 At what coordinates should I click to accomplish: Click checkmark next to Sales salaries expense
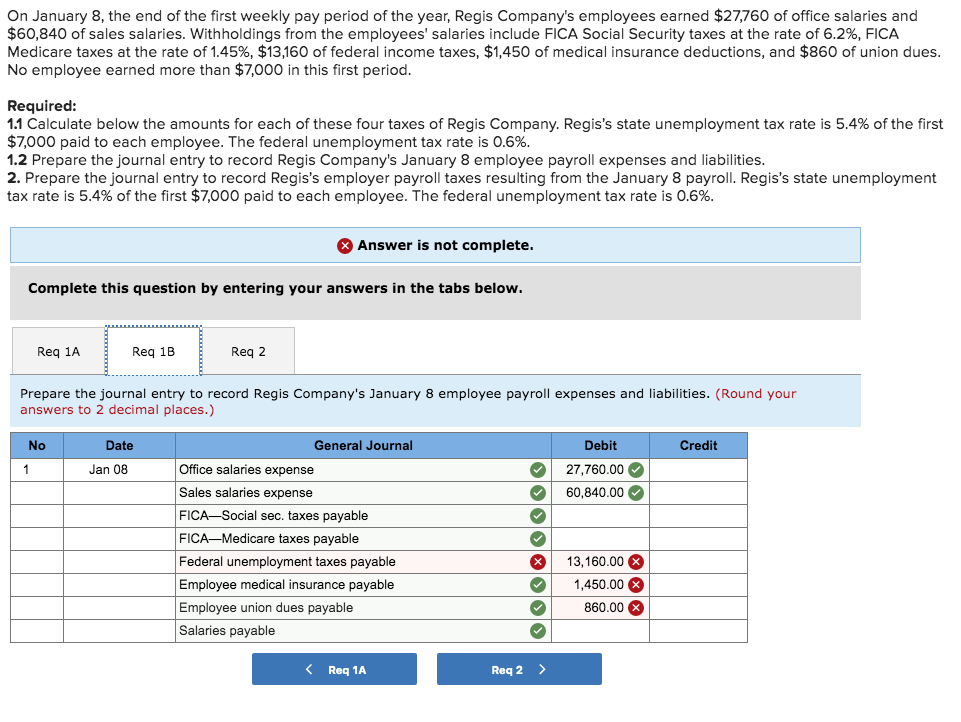click(537, 492)
